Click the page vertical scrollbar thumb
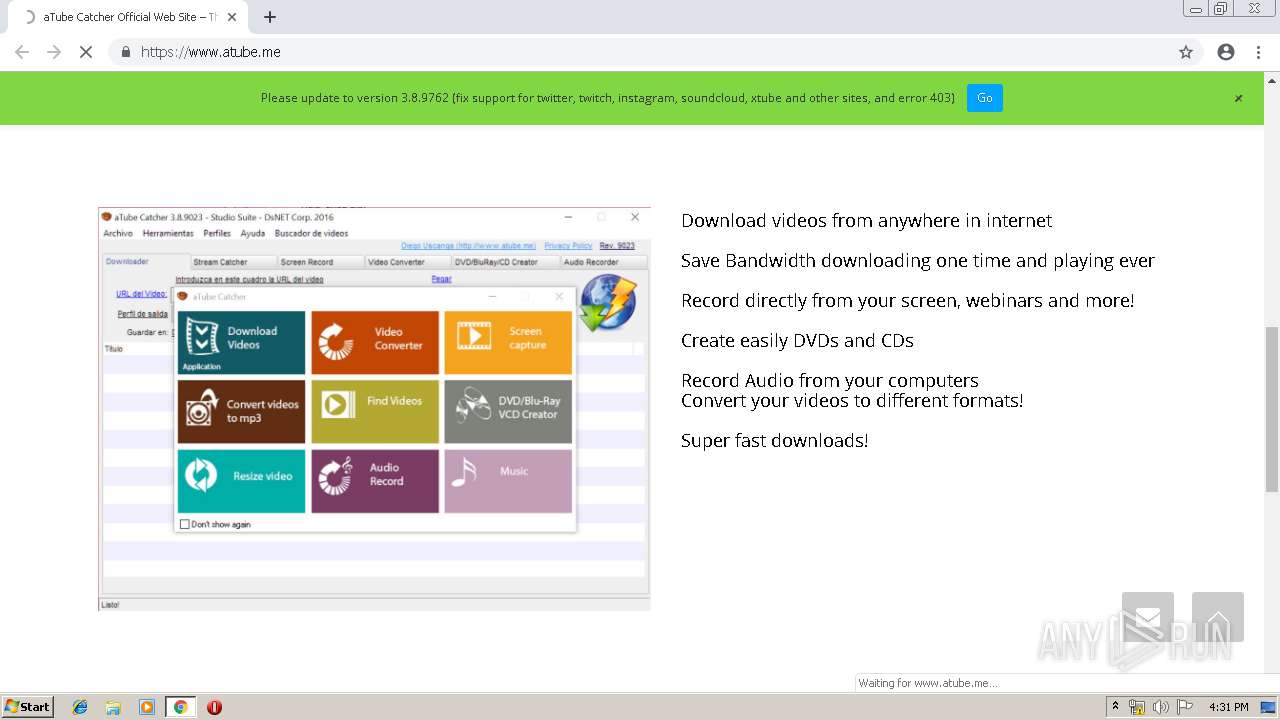 pos(1272,409)
